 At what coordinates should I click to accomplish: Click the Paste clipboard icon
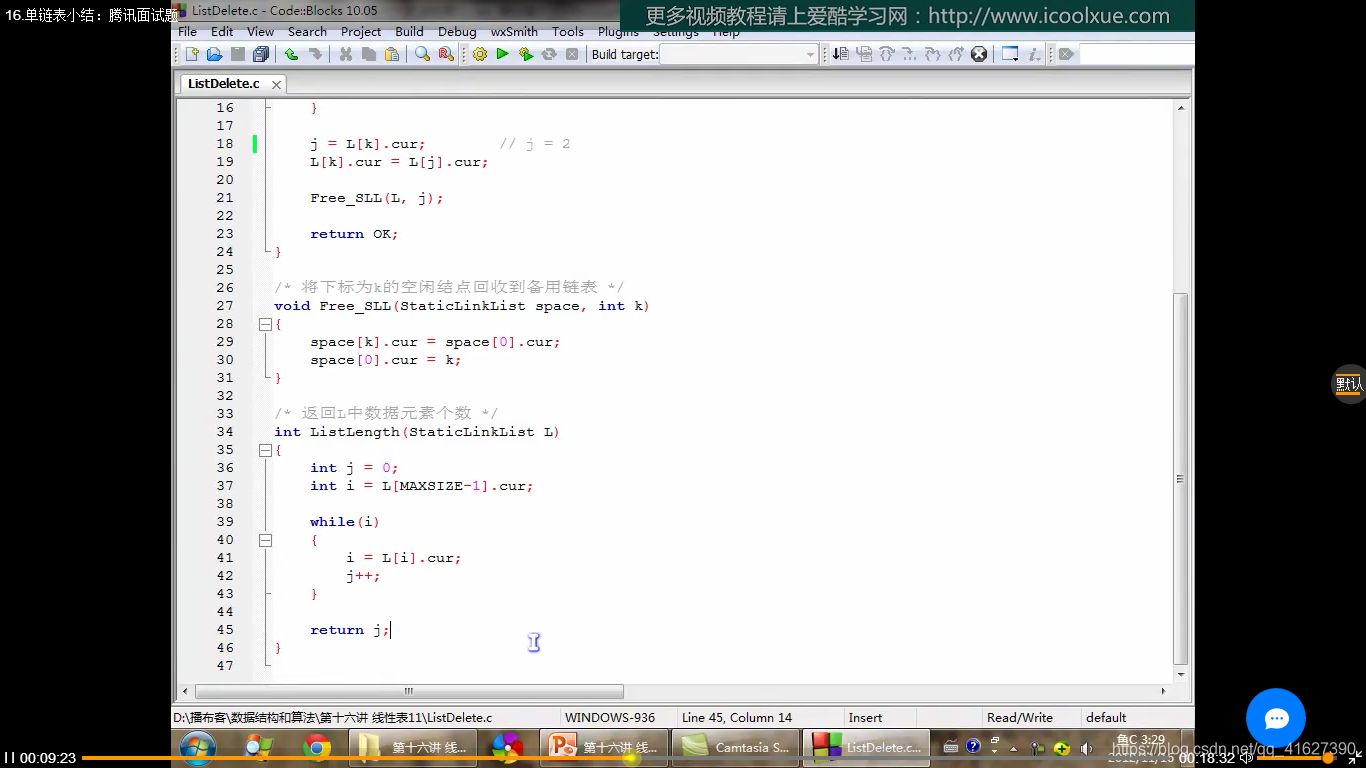391,54
